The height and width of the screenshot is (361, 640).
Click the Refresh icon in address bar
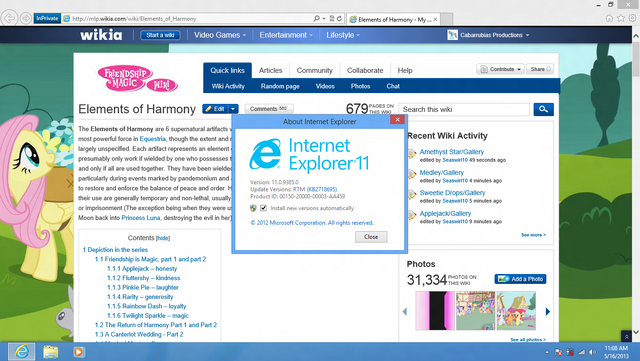click(339, 18)
